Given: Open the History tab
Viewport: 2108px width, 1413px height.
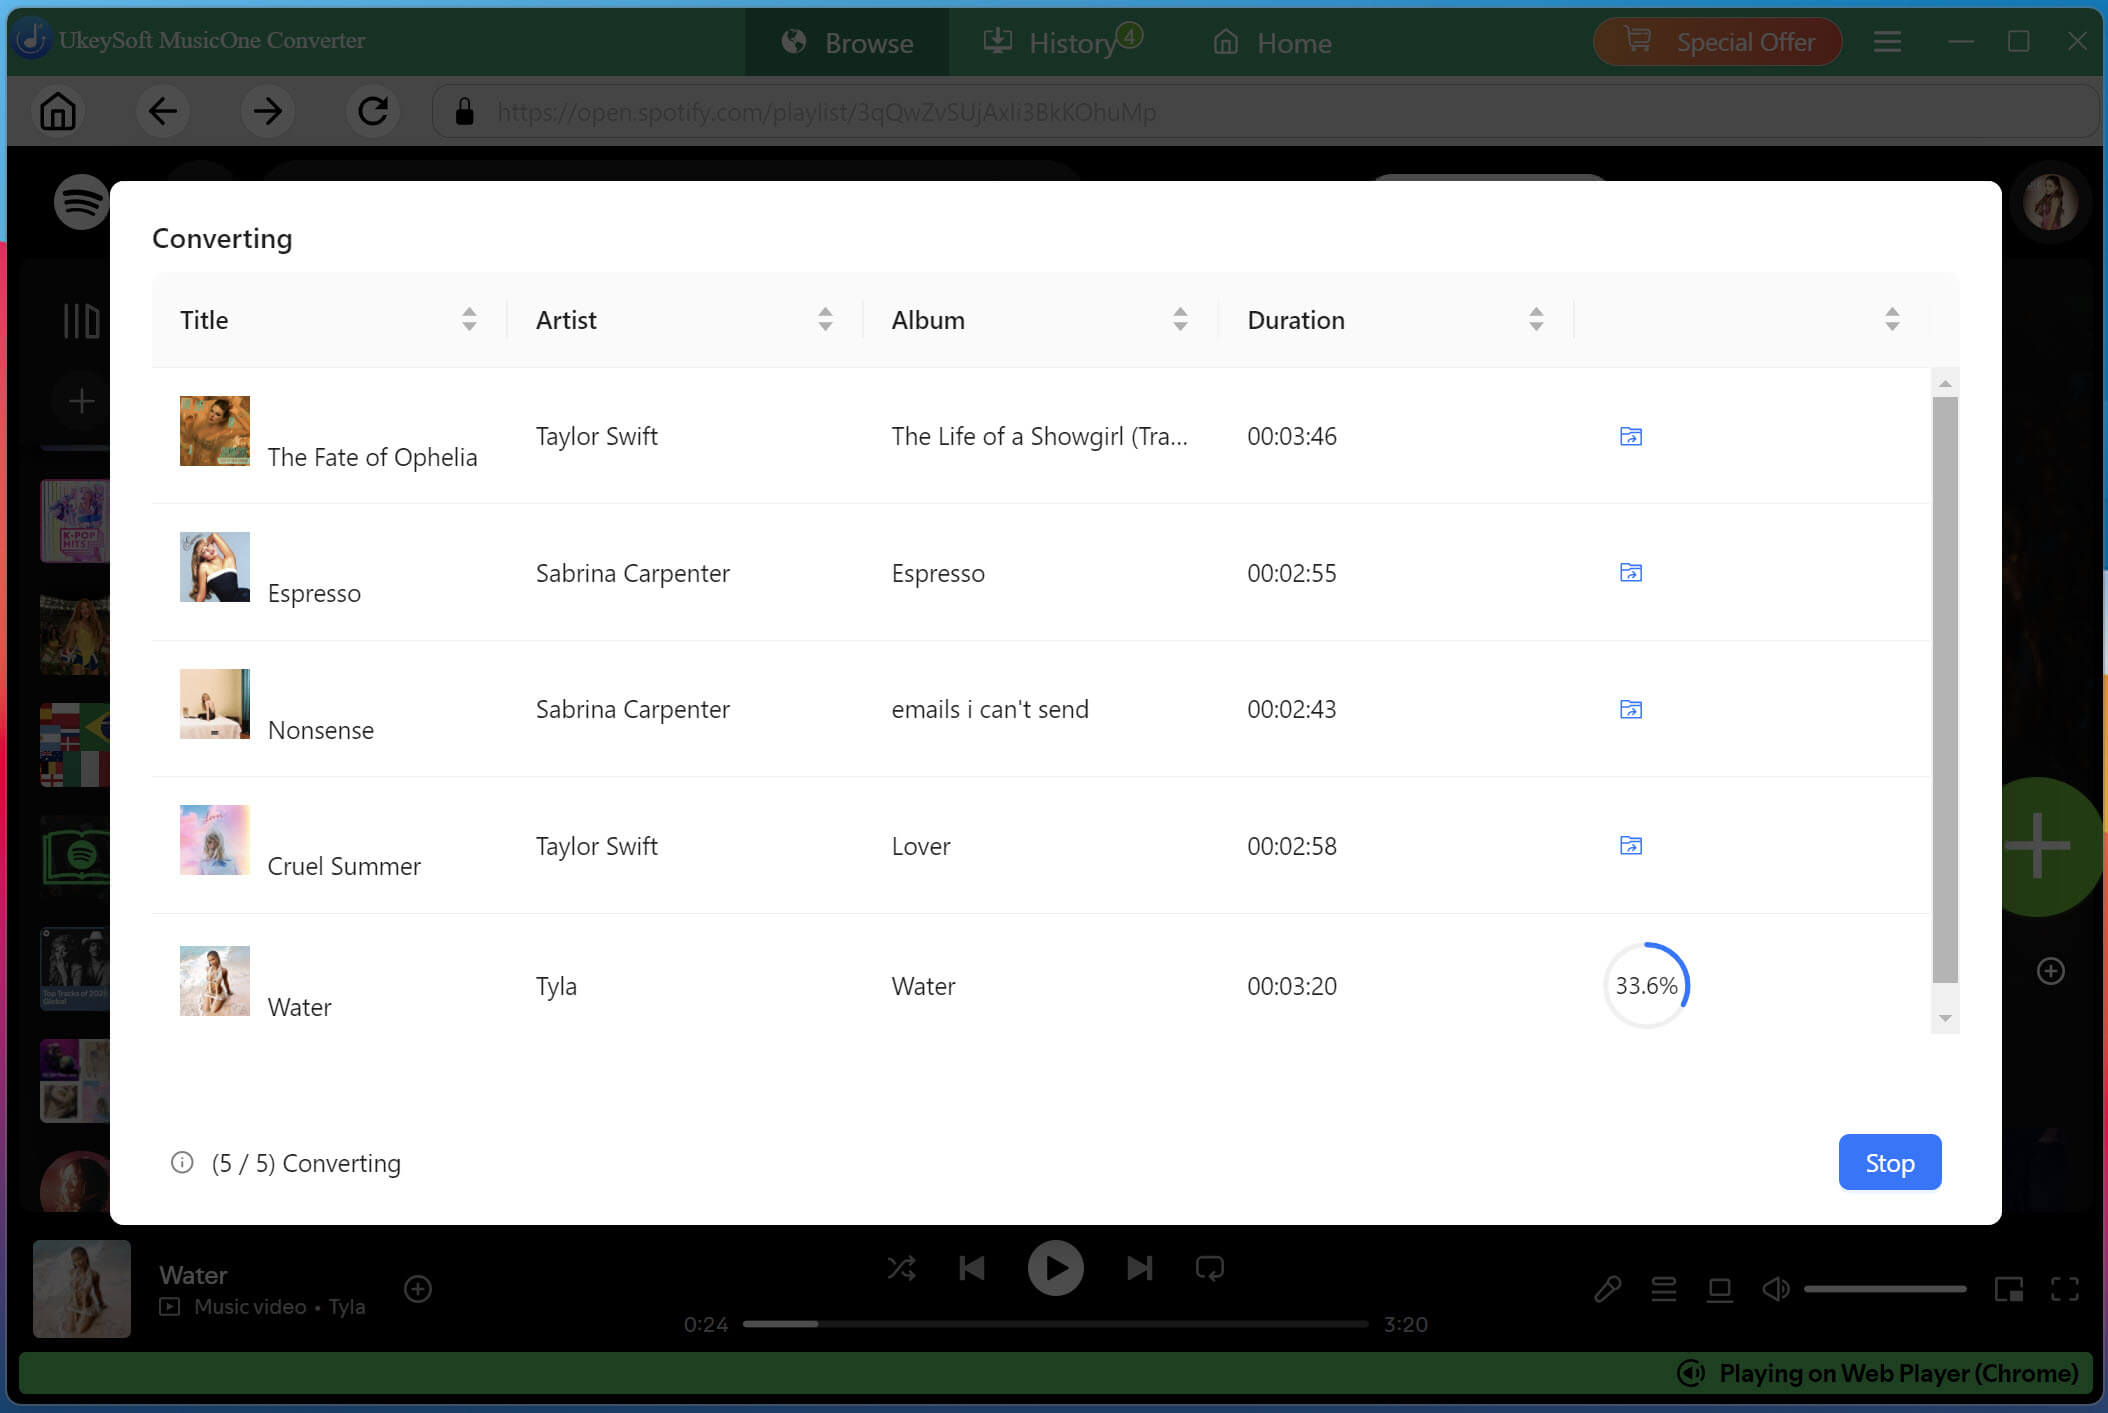Looking at the screenshot, I should coord(1061,42).
